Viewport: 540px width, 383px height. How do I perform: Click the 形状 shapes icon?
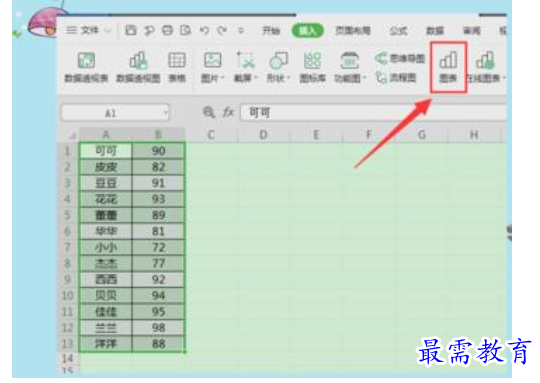pyautogui.click(x=278, y=61)
